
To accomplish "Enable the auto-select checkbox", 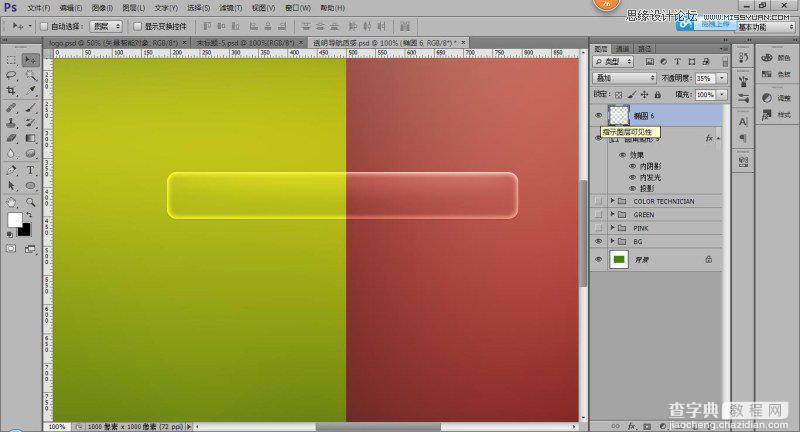I will (x=44, y=26).
